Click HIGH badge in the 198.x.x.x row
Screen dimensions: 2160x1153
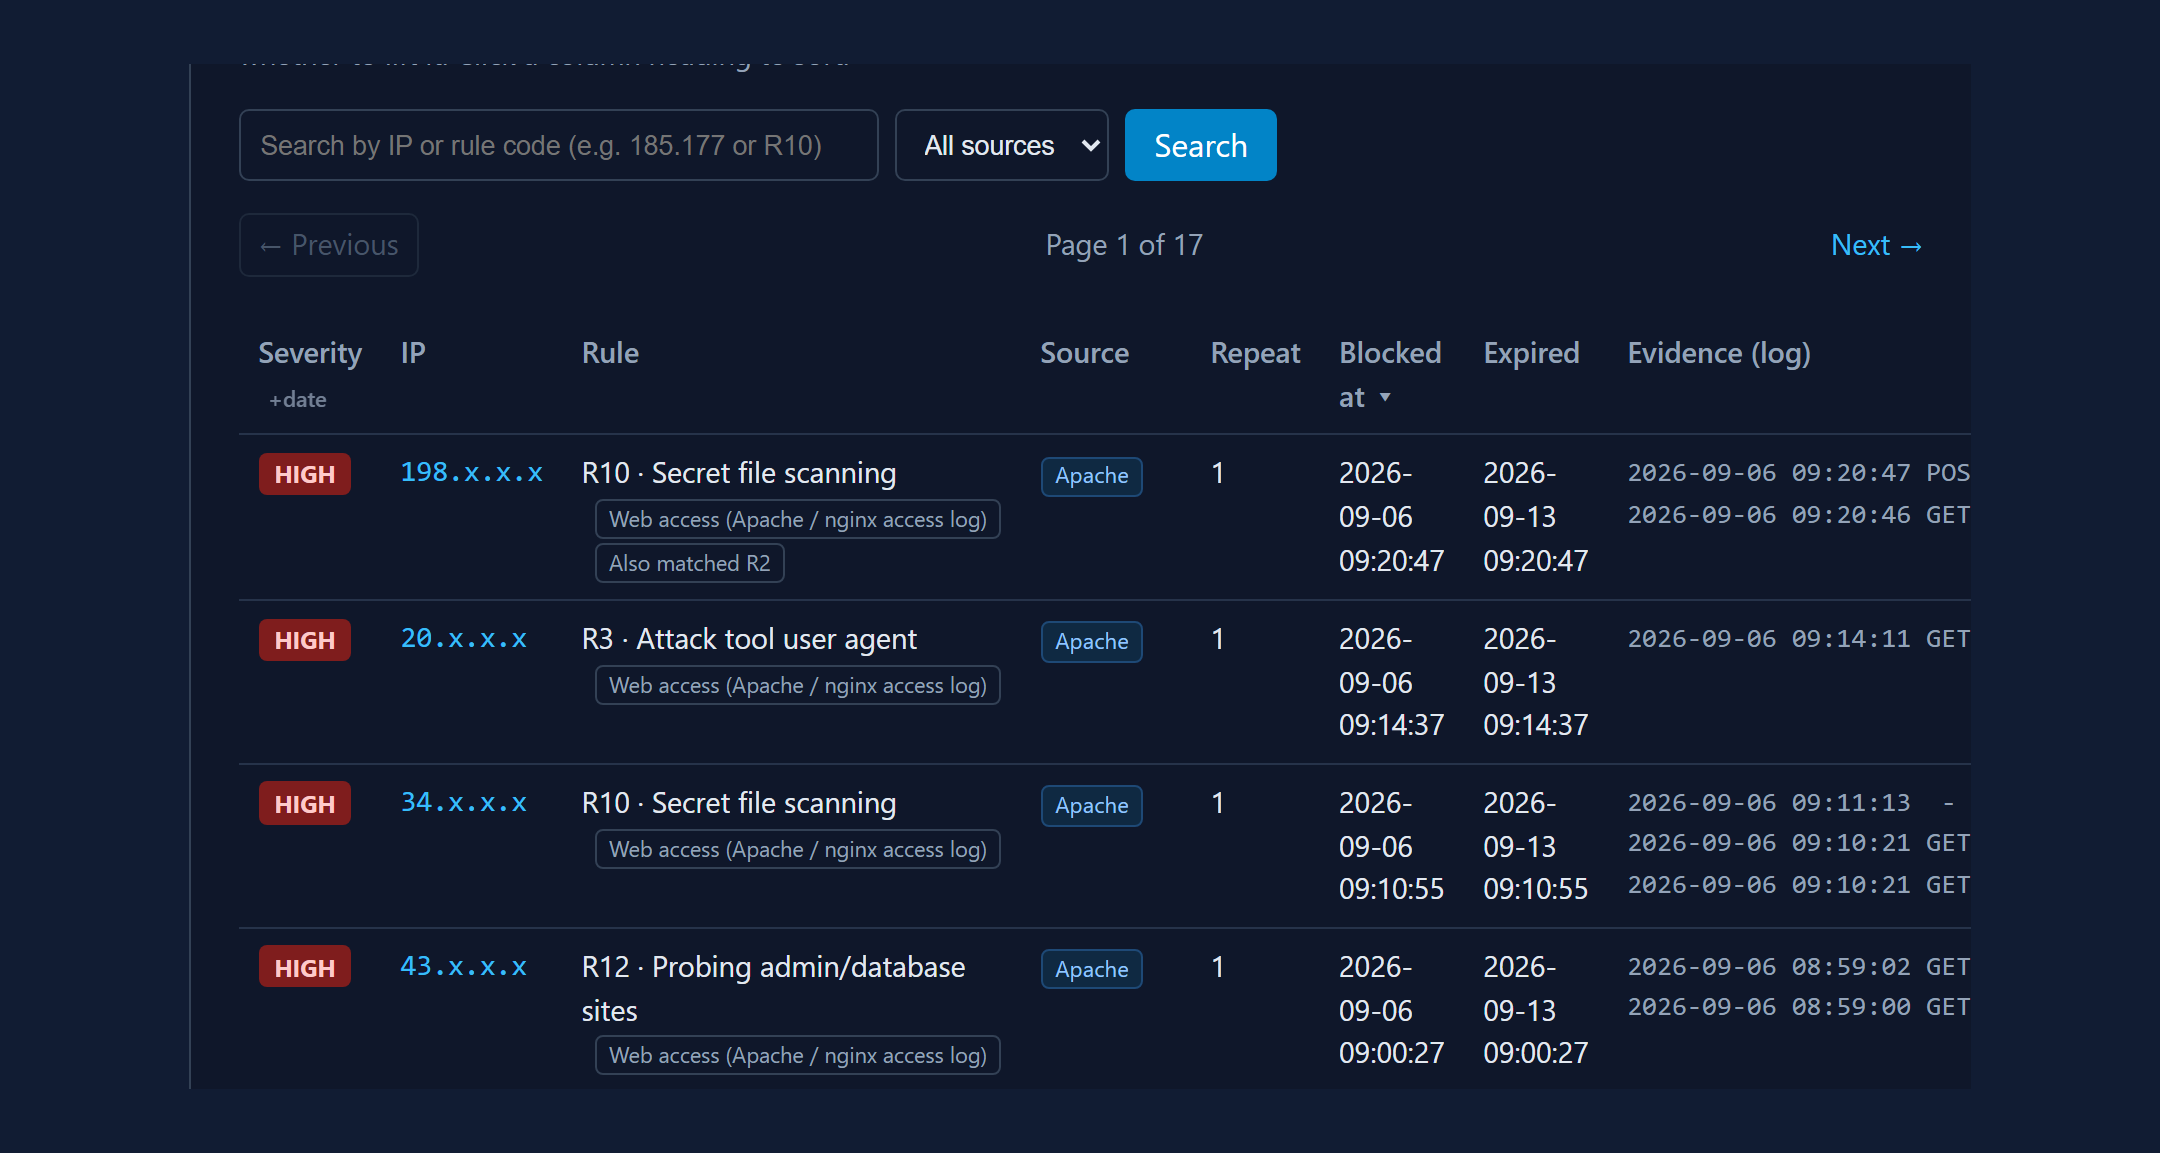[305, 474]
